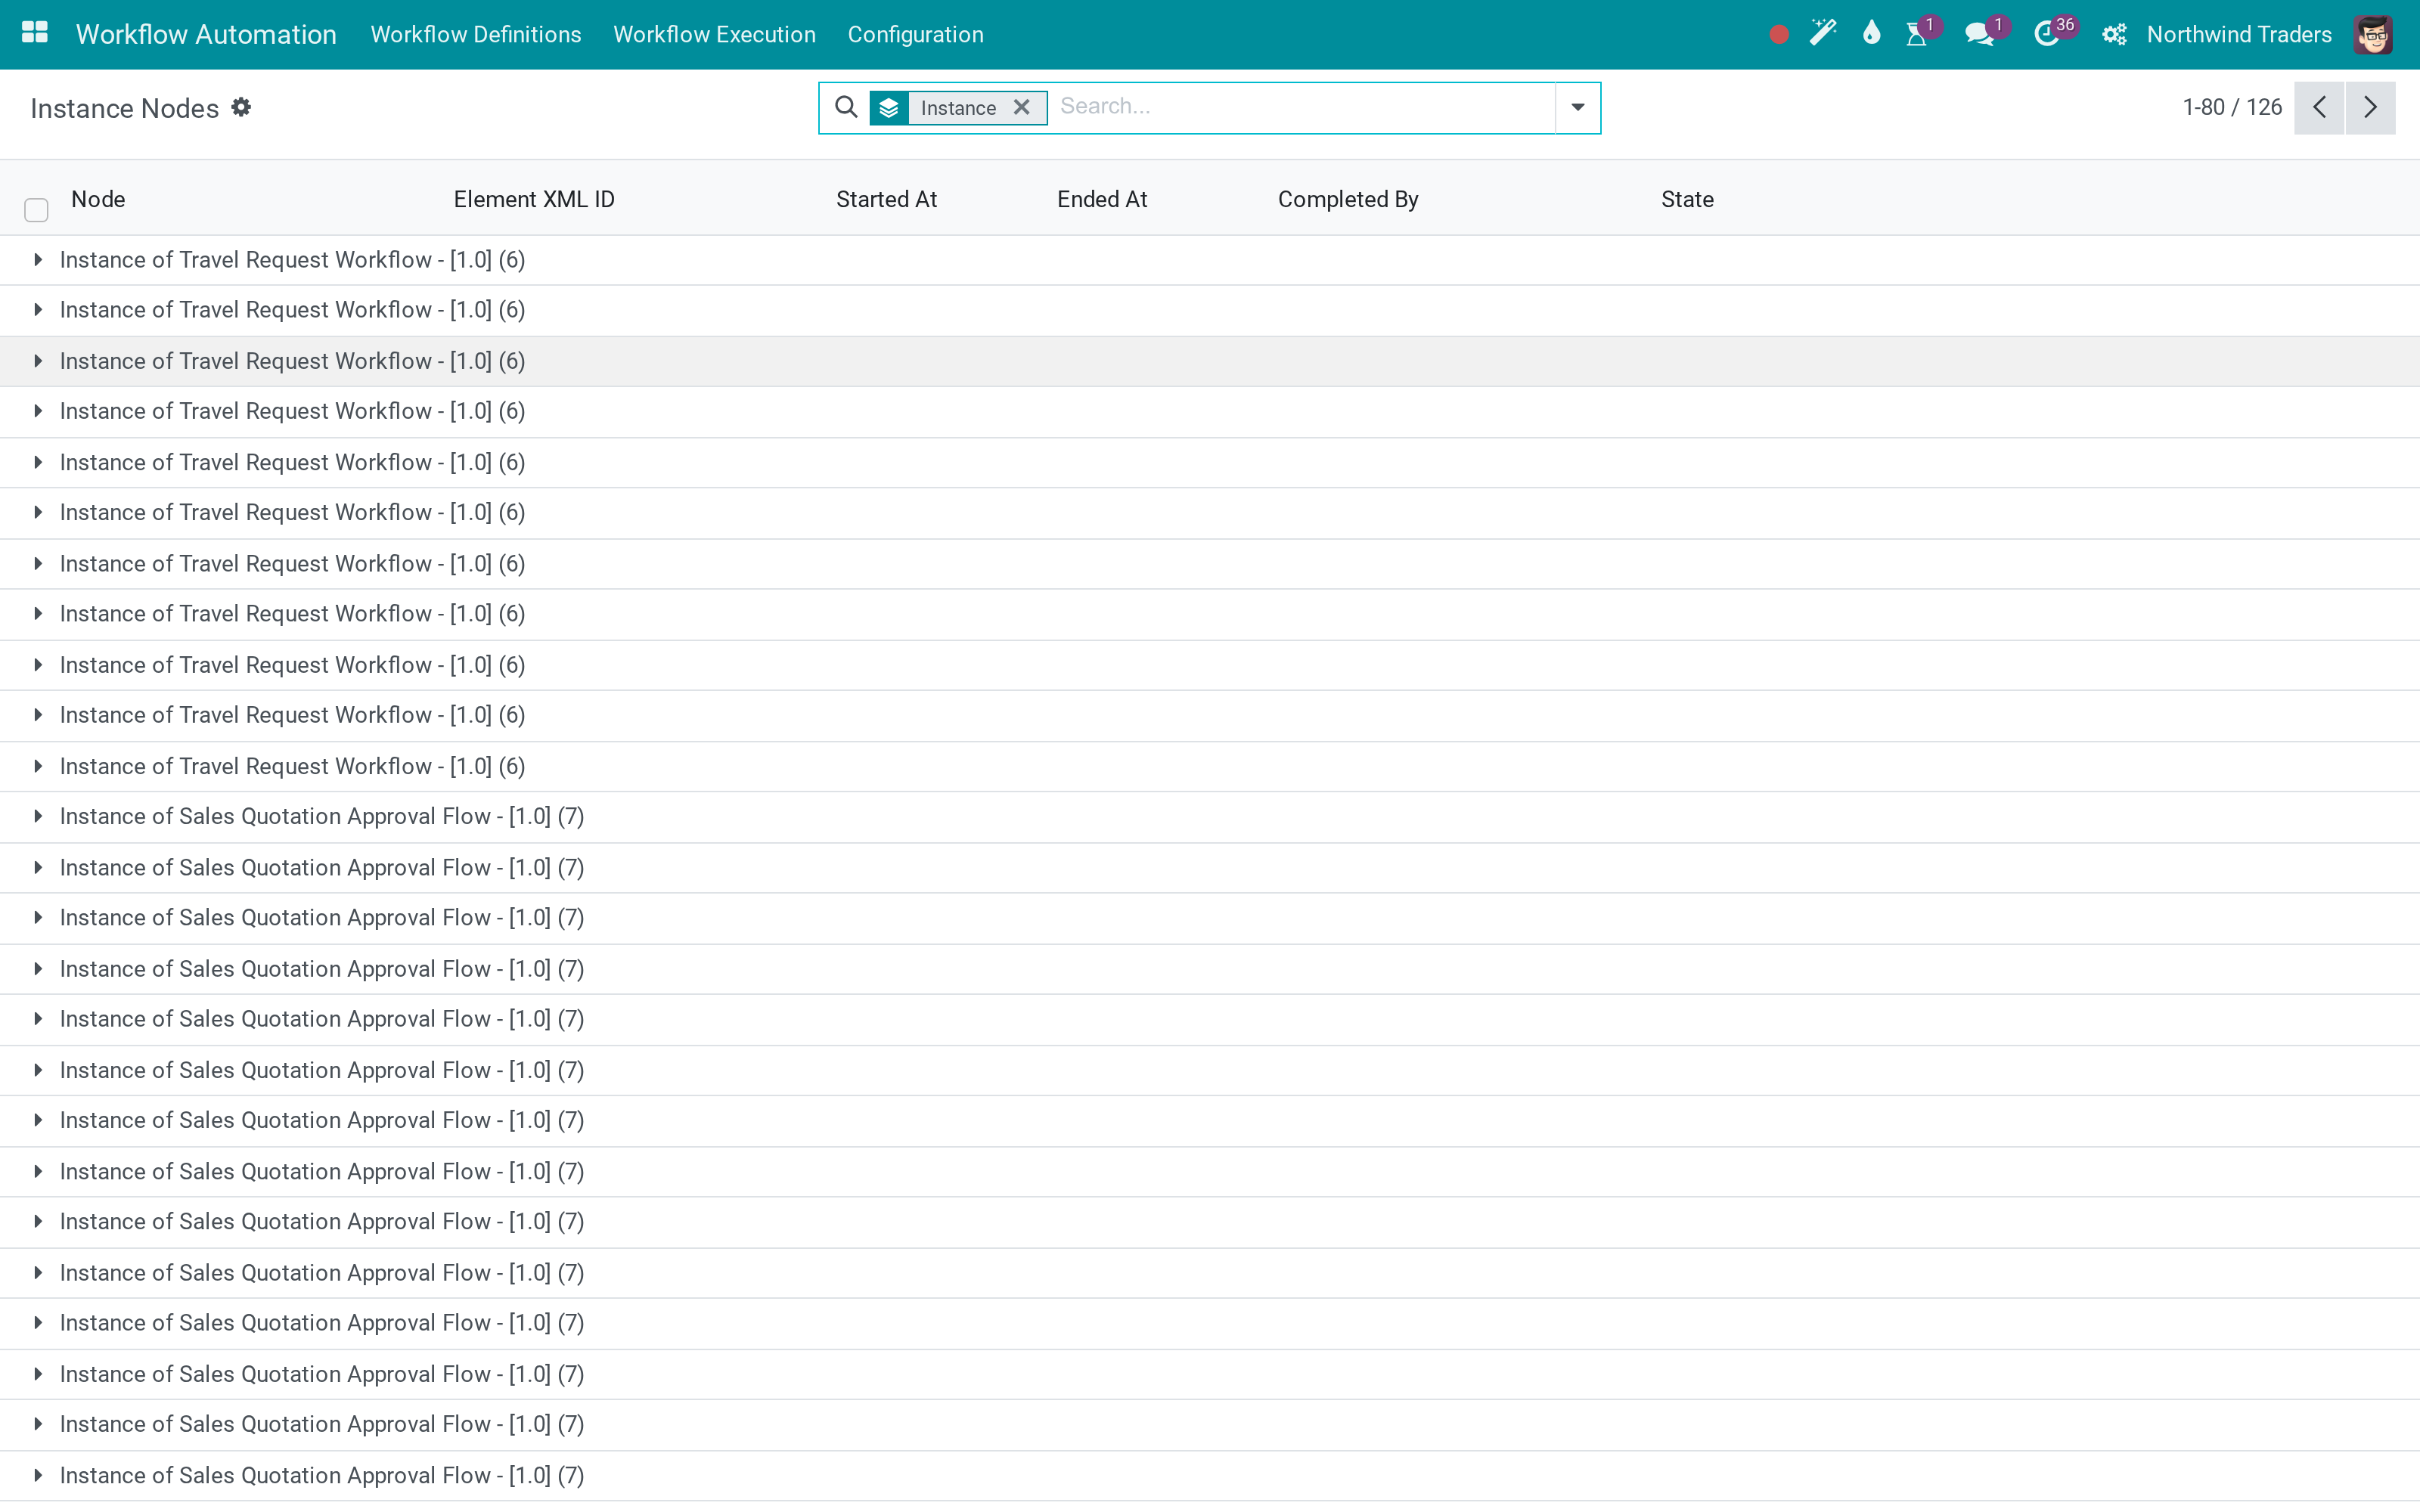This screenshot has width=2420, height=1512.
Task: Open the user avatar menu
Action: (x=2374, y=34)
